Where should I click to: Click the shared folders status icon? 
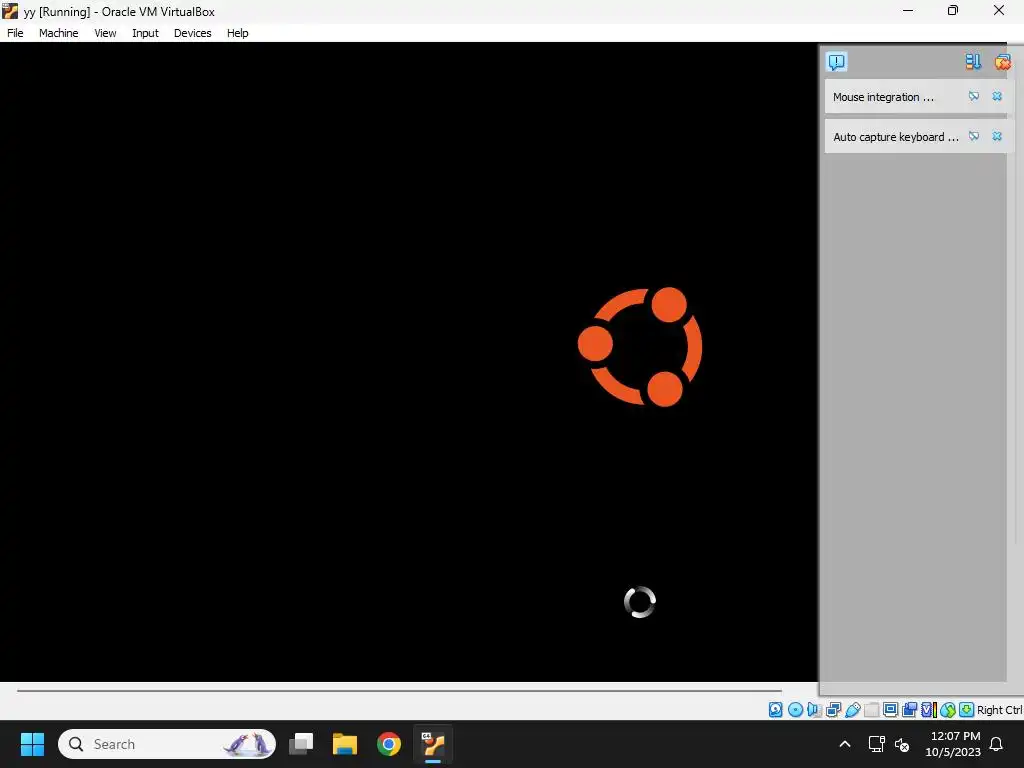(x=871, y=710)
